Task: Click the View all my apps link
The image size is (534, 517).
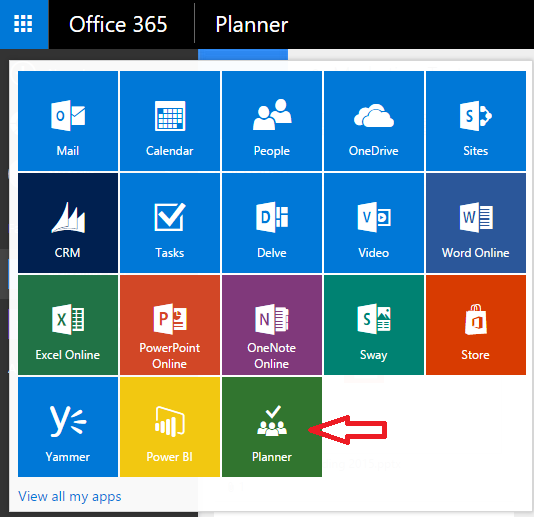Action: (x=69, y=497)
